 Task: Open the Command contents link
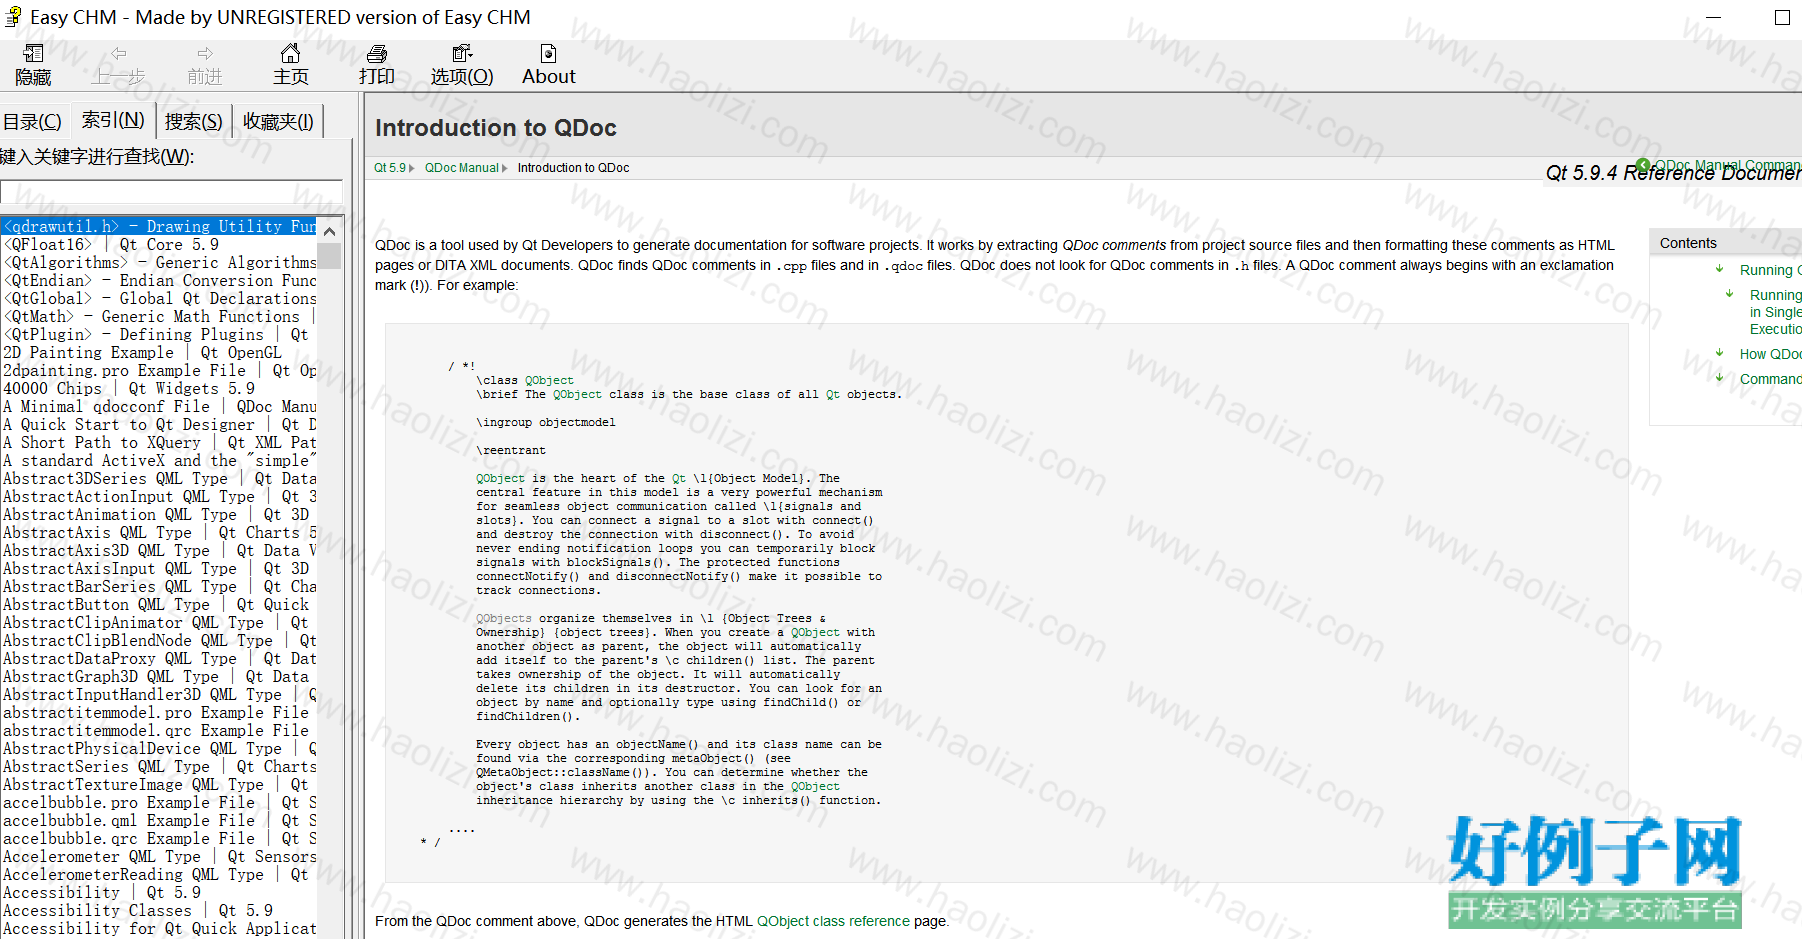1770,379
